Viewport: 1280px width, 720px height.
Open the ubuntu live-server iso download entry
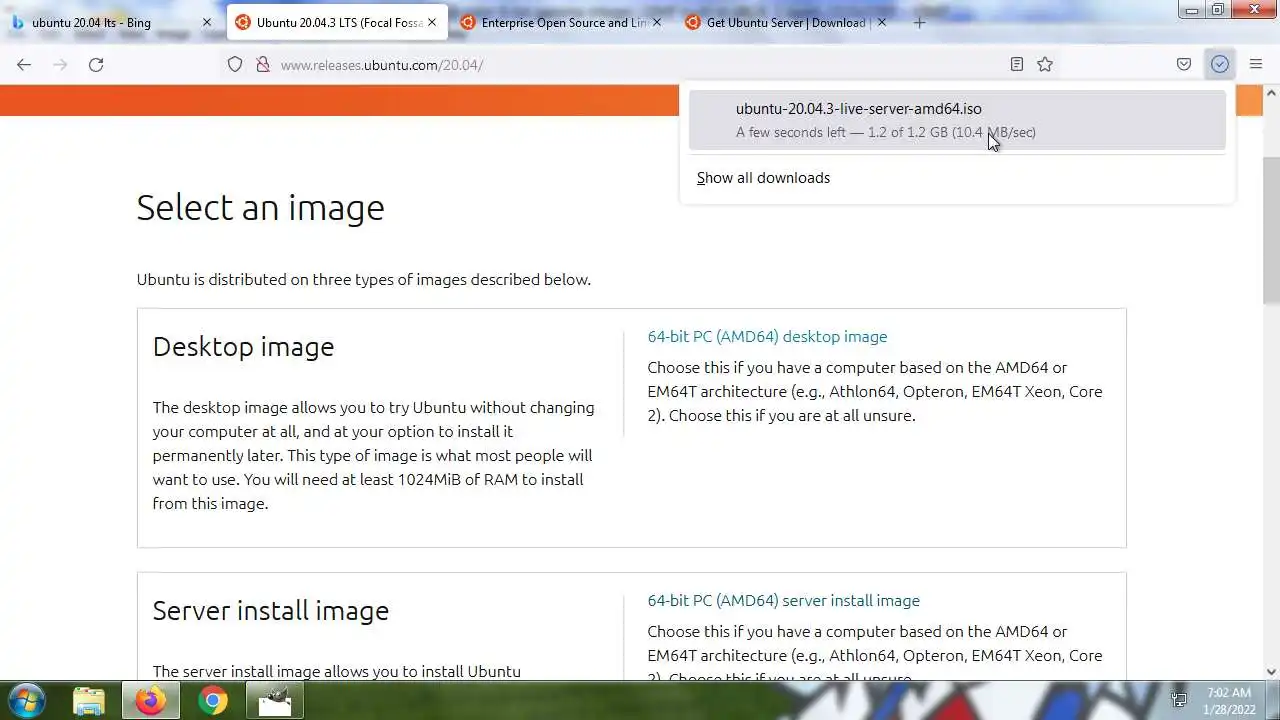click(957, 120)
